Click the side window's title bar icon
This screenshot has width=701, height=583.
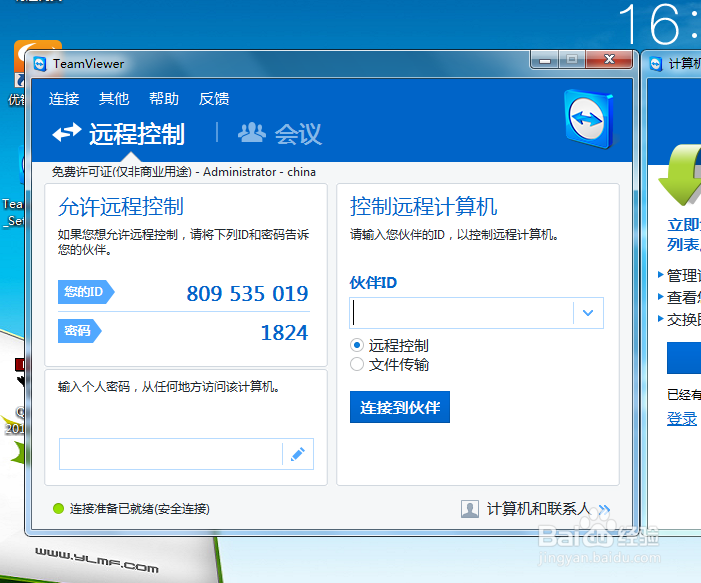(x=656, y=64)
